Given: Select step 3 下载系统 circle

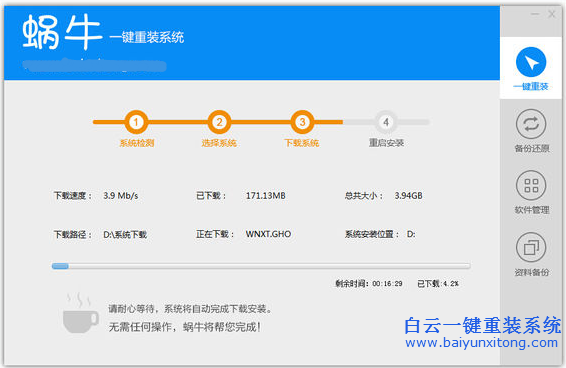Looking at the screenshot, I should coord(302,122).
